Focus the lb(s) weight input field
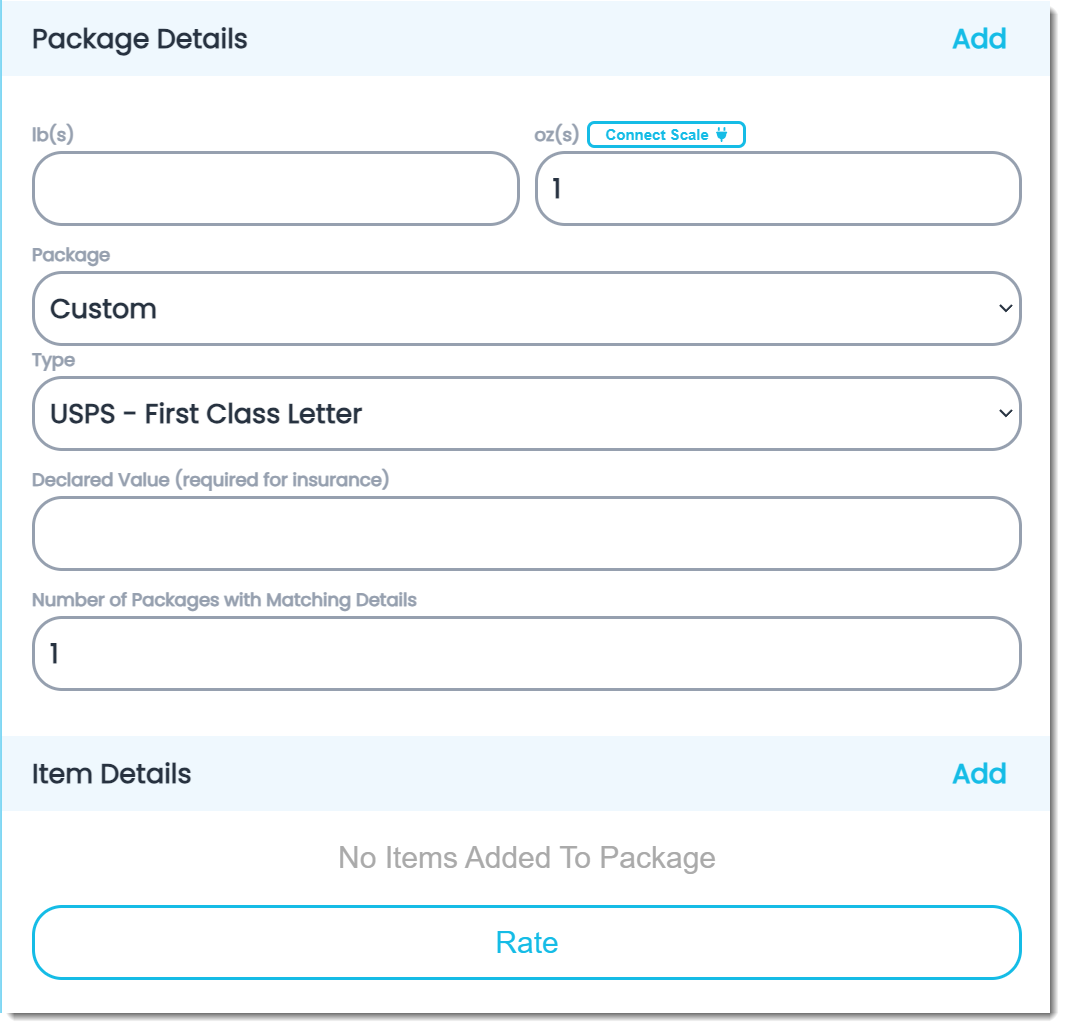 tap(276, 189)
